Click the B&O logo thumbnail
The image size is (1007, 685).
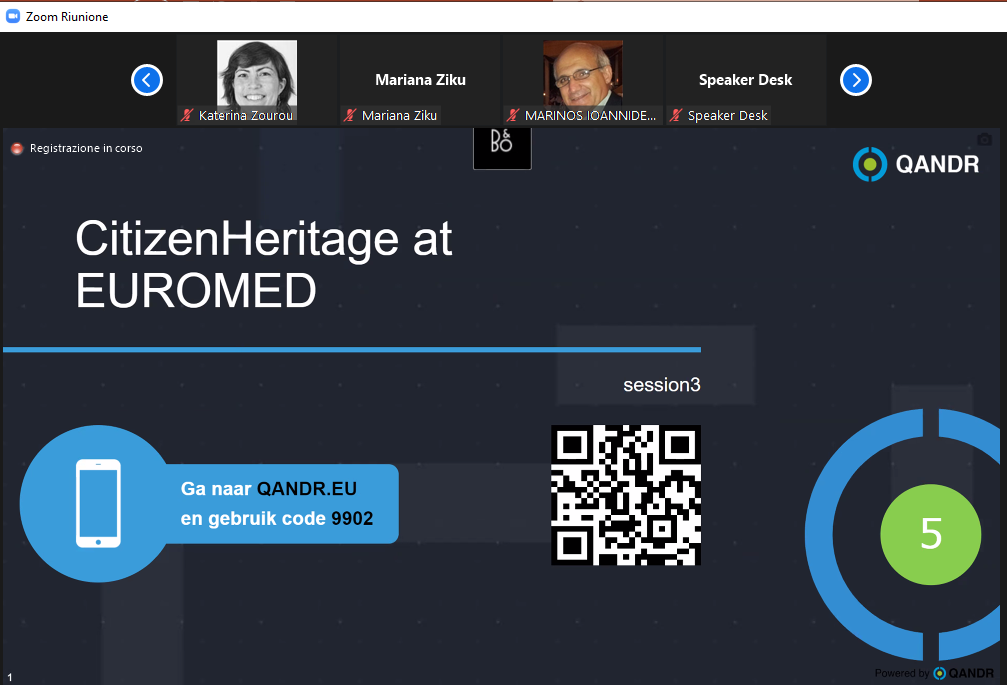(x=502, y=148)
